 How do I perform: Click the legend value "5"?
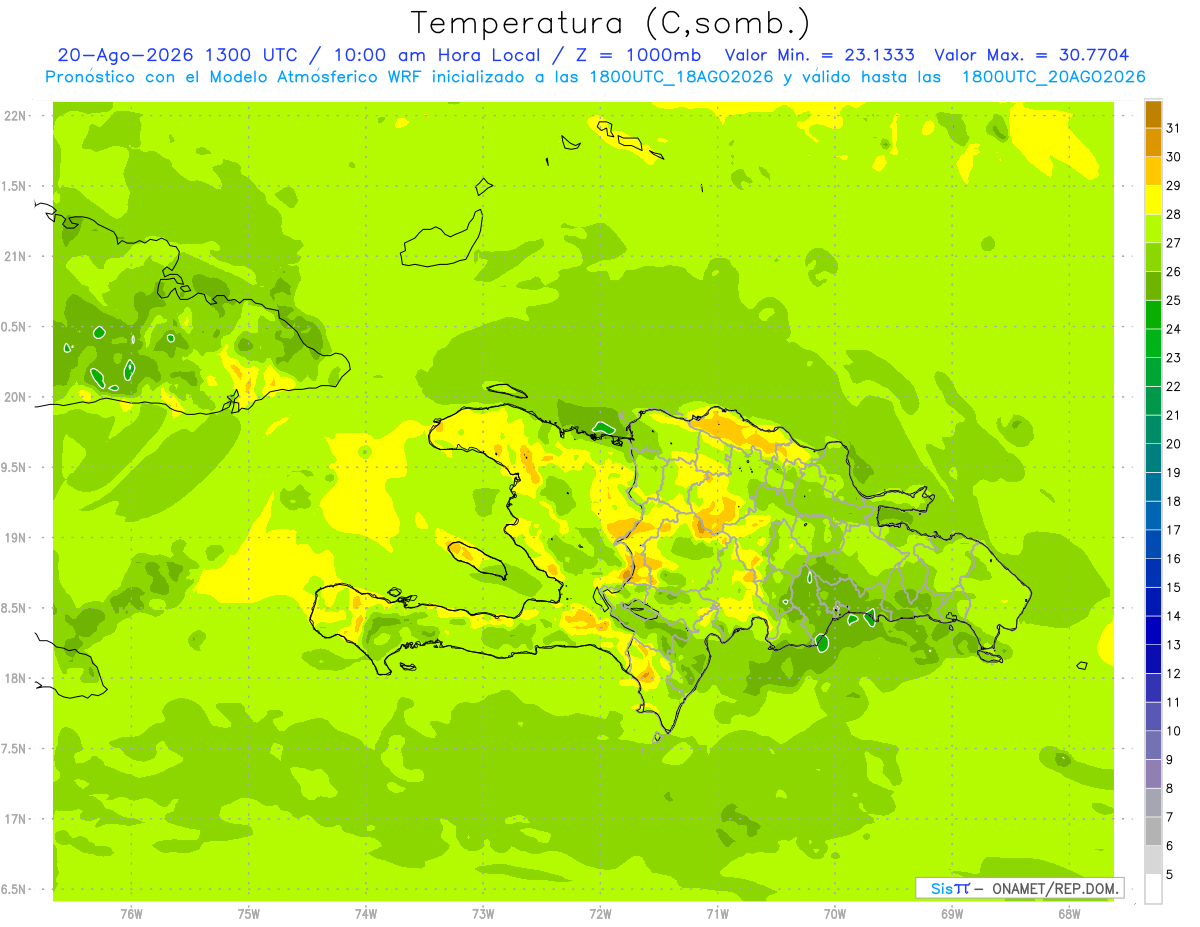pos(1170,875)
